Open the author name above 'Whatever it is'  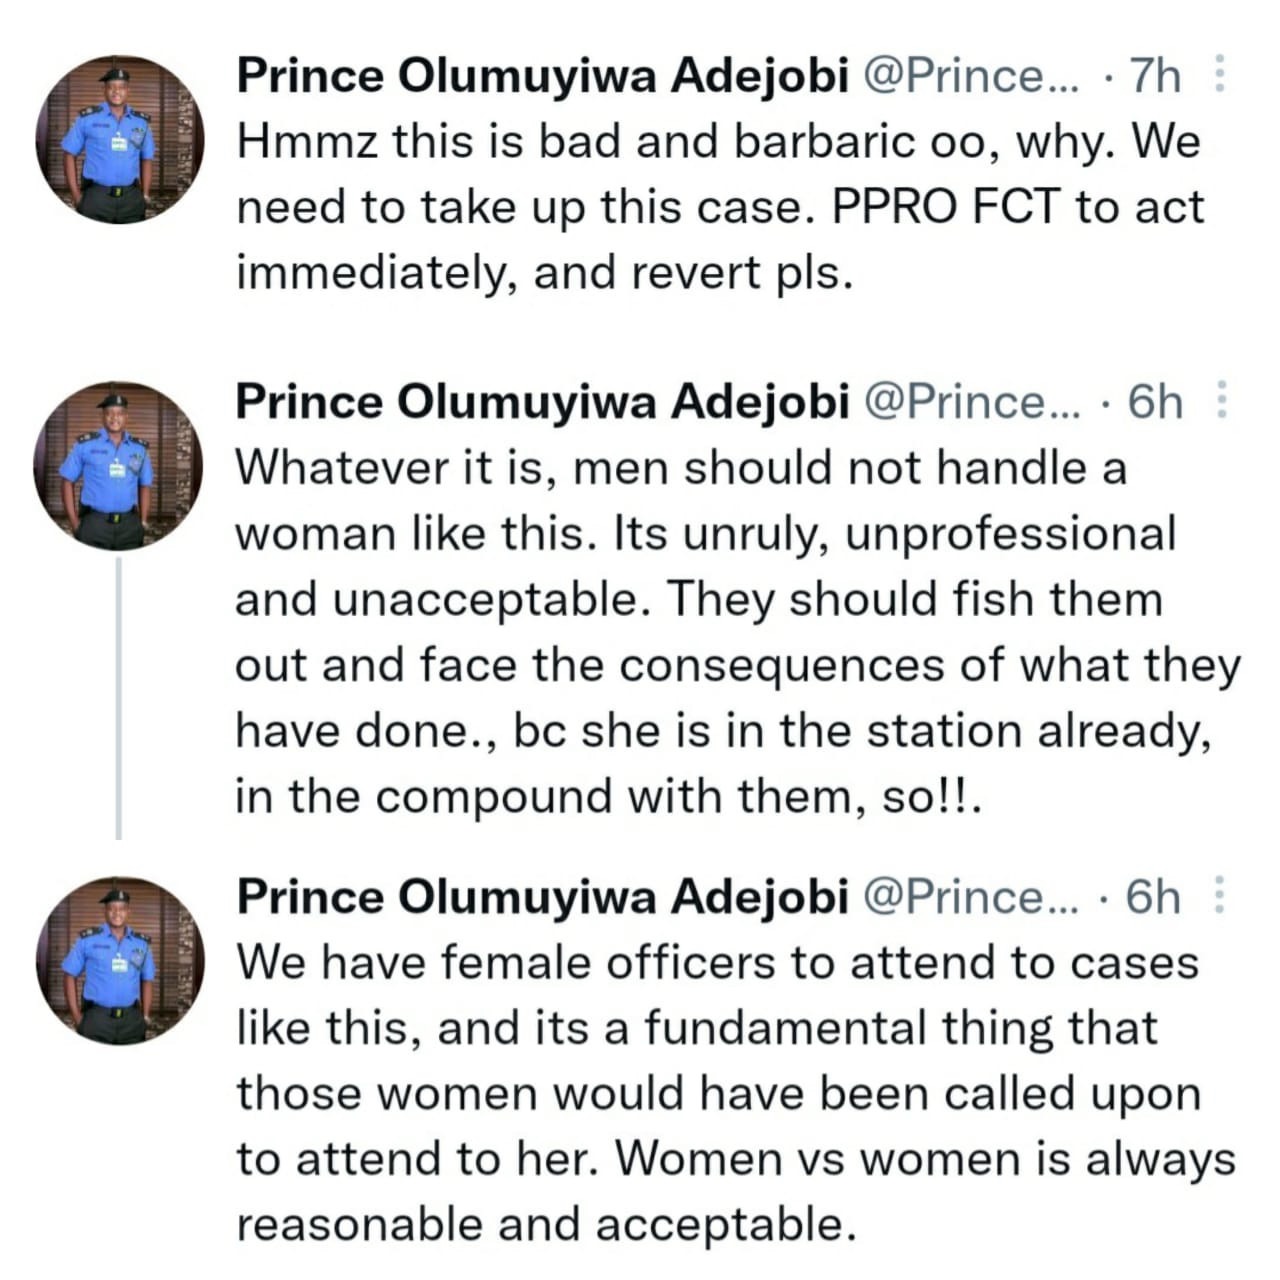(x=542, y=403)
